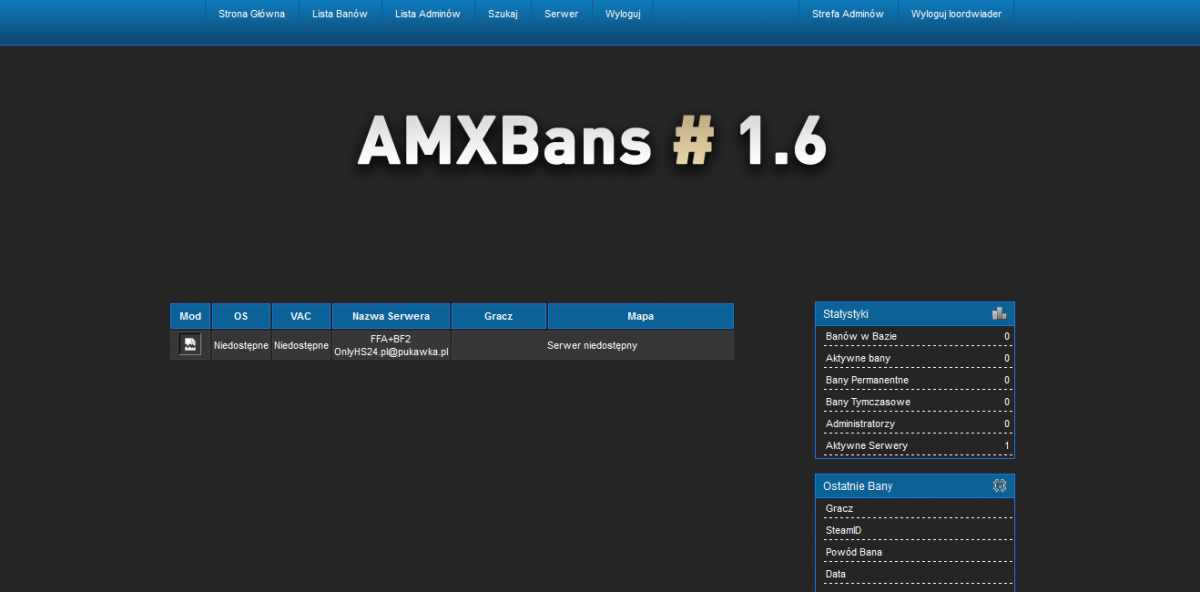This screenshot has height=592, width=1200.
Task: Click the VAC column header
Action: pos(301,316)
